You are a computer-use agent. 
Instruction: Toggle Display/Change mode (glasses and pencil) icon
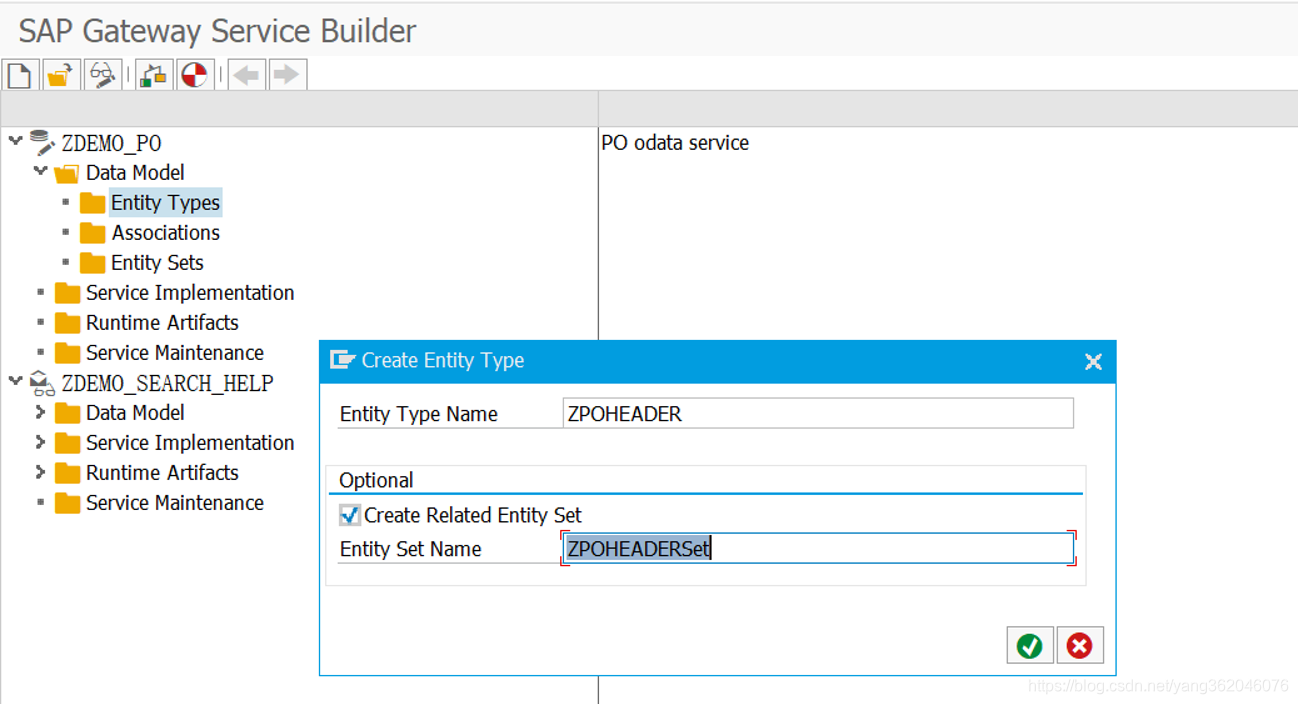click(103, 75)
